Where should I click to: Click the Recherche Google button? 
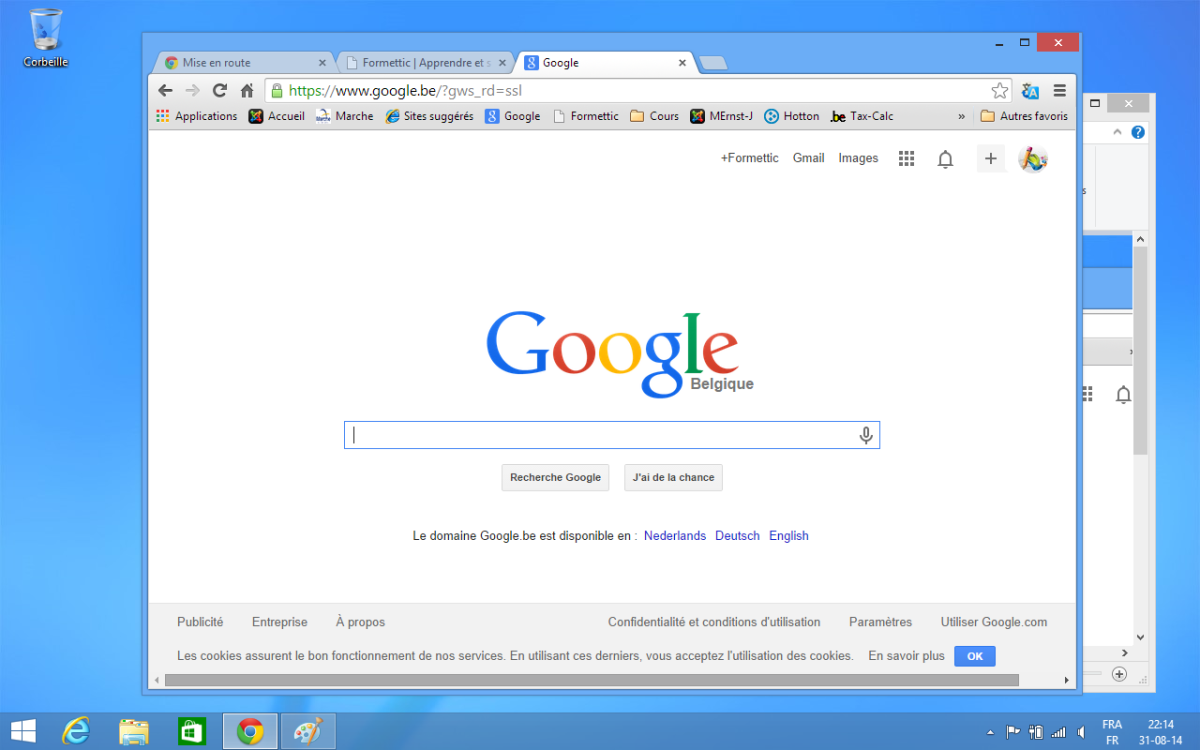pyautogui.click(x=555, y=478)
